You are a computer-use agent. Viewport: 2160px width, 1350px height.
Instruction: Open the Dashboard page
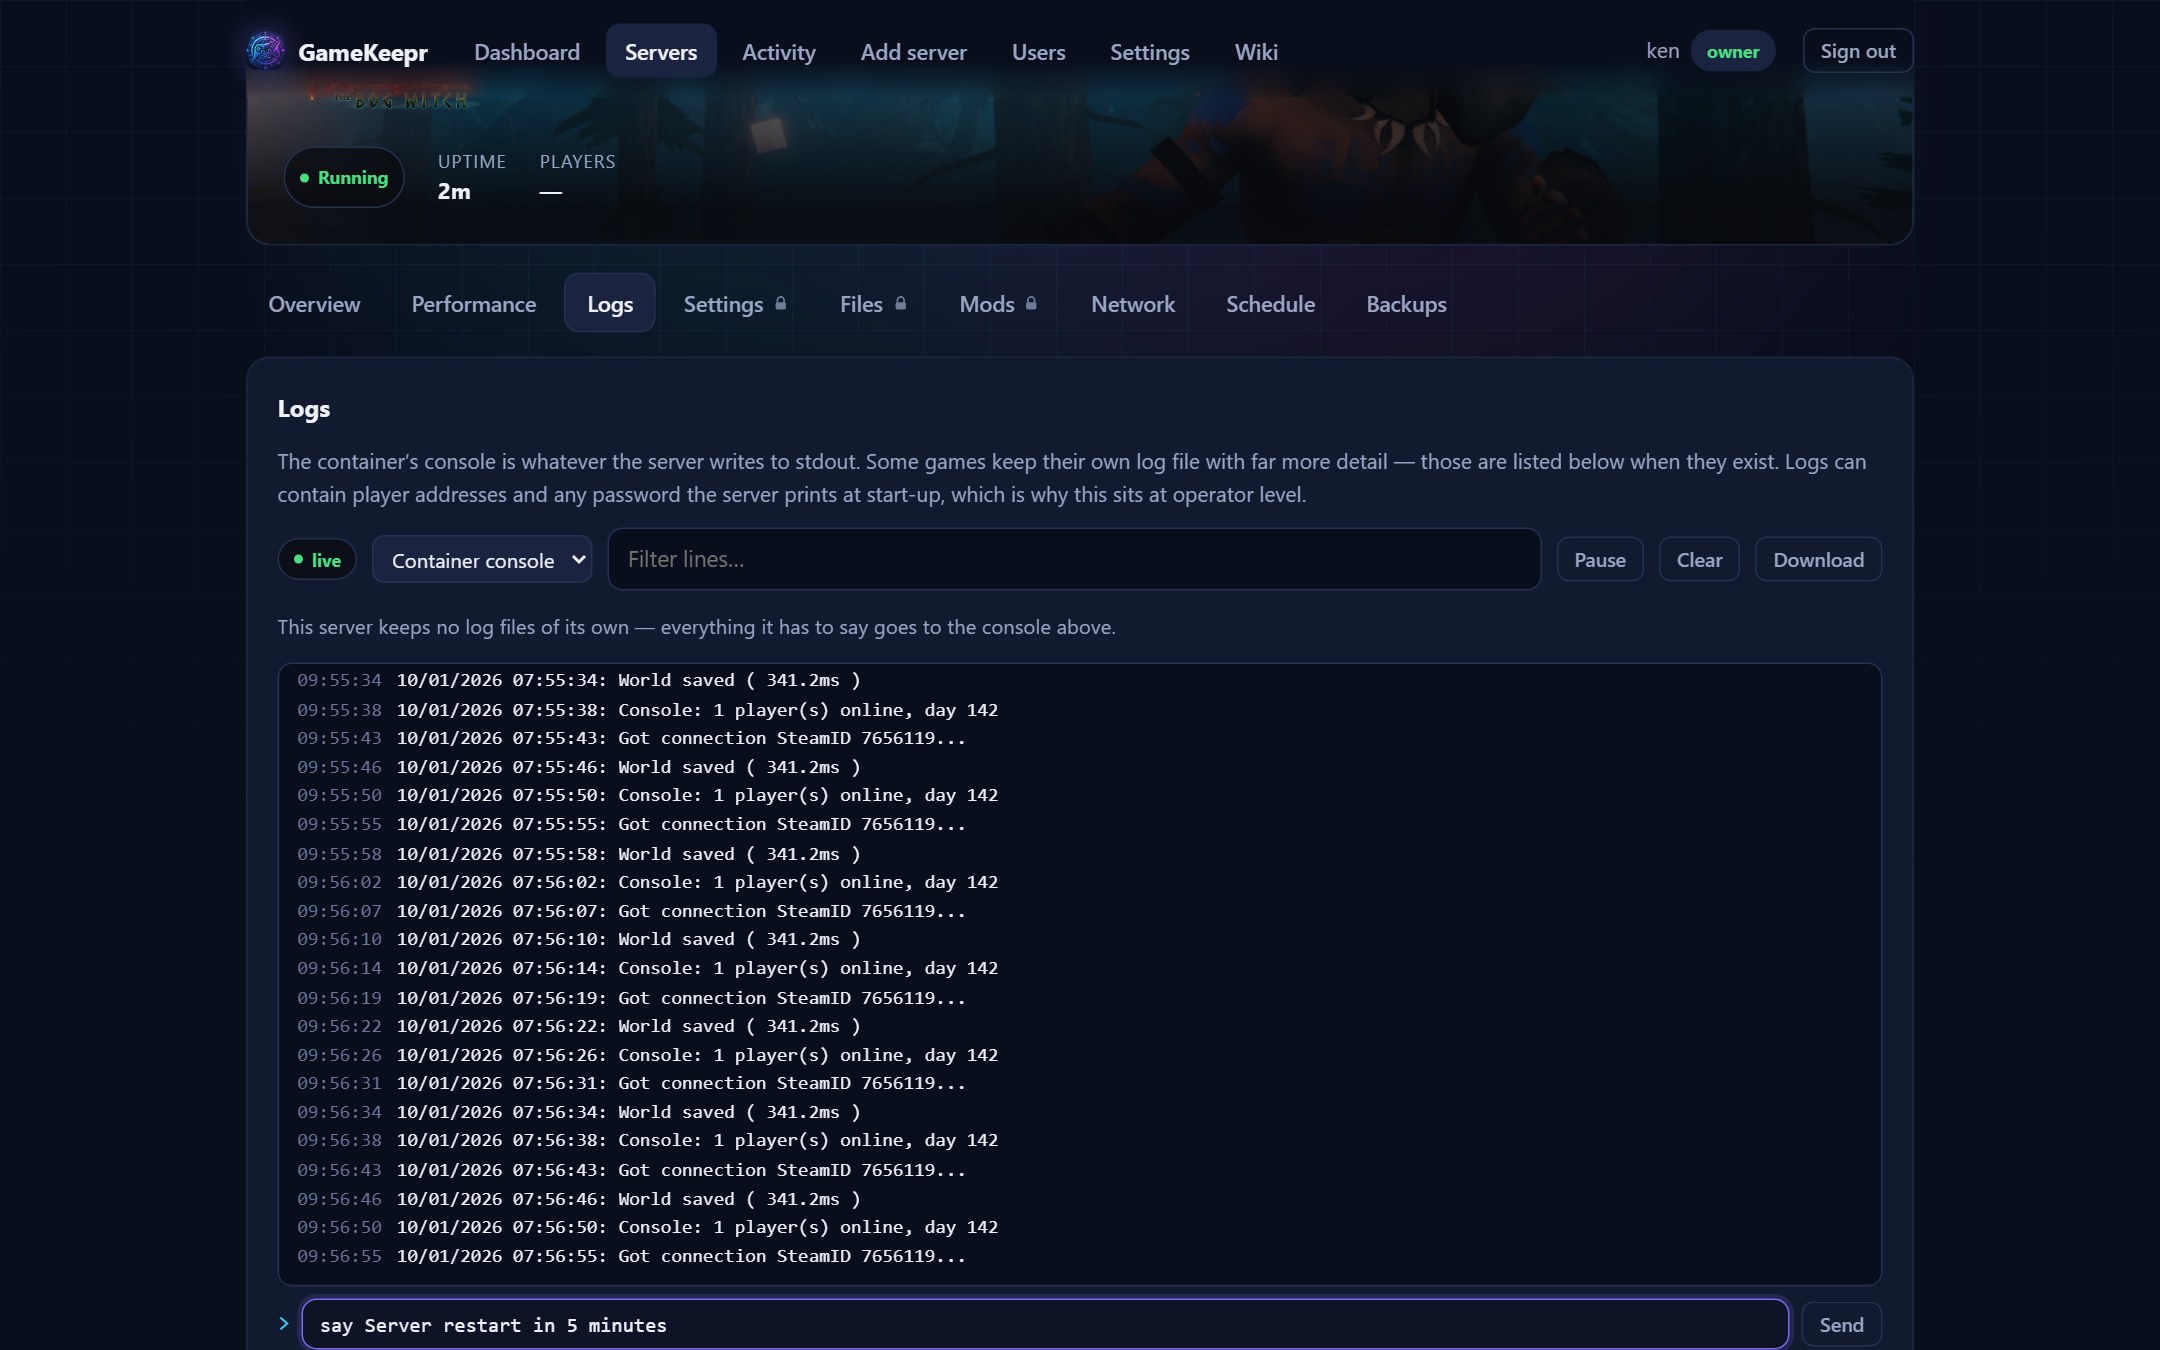527,52
